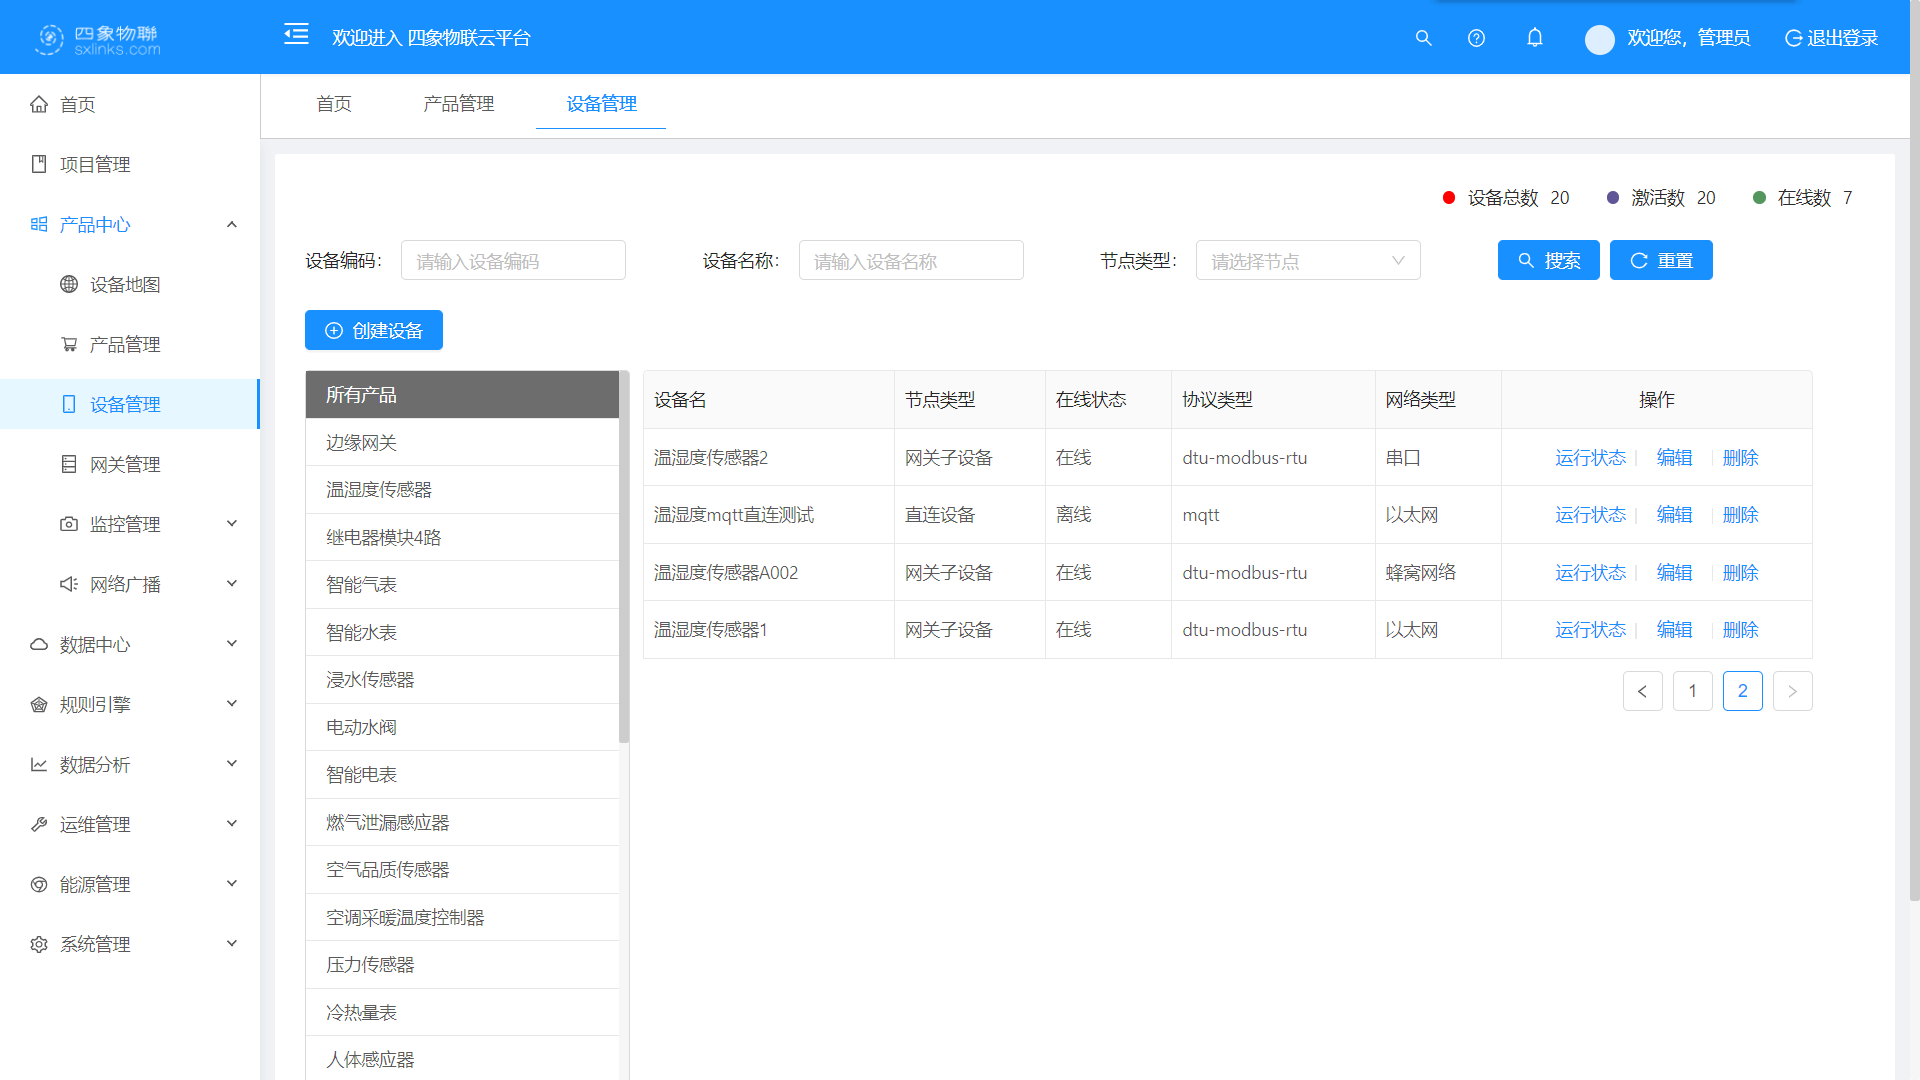The height and width of the screenshot is (1080, 1920).
Task: Click 编辑 for 温湿度传感器A002
Action: 1674,572
